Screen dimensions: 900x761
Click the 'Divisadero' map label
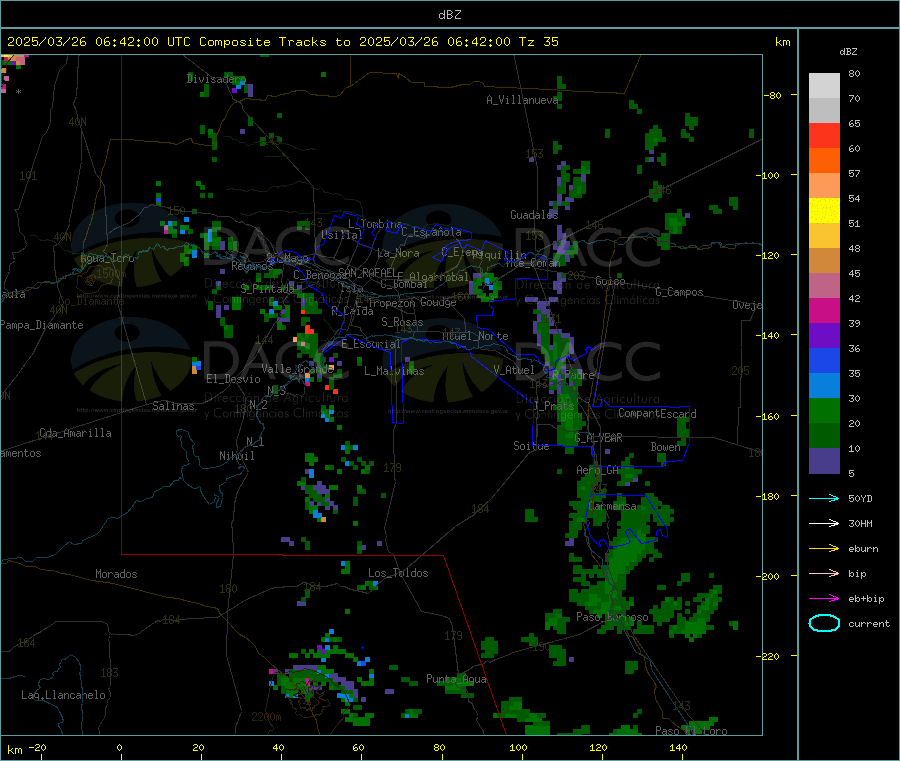tap(216, 79)
